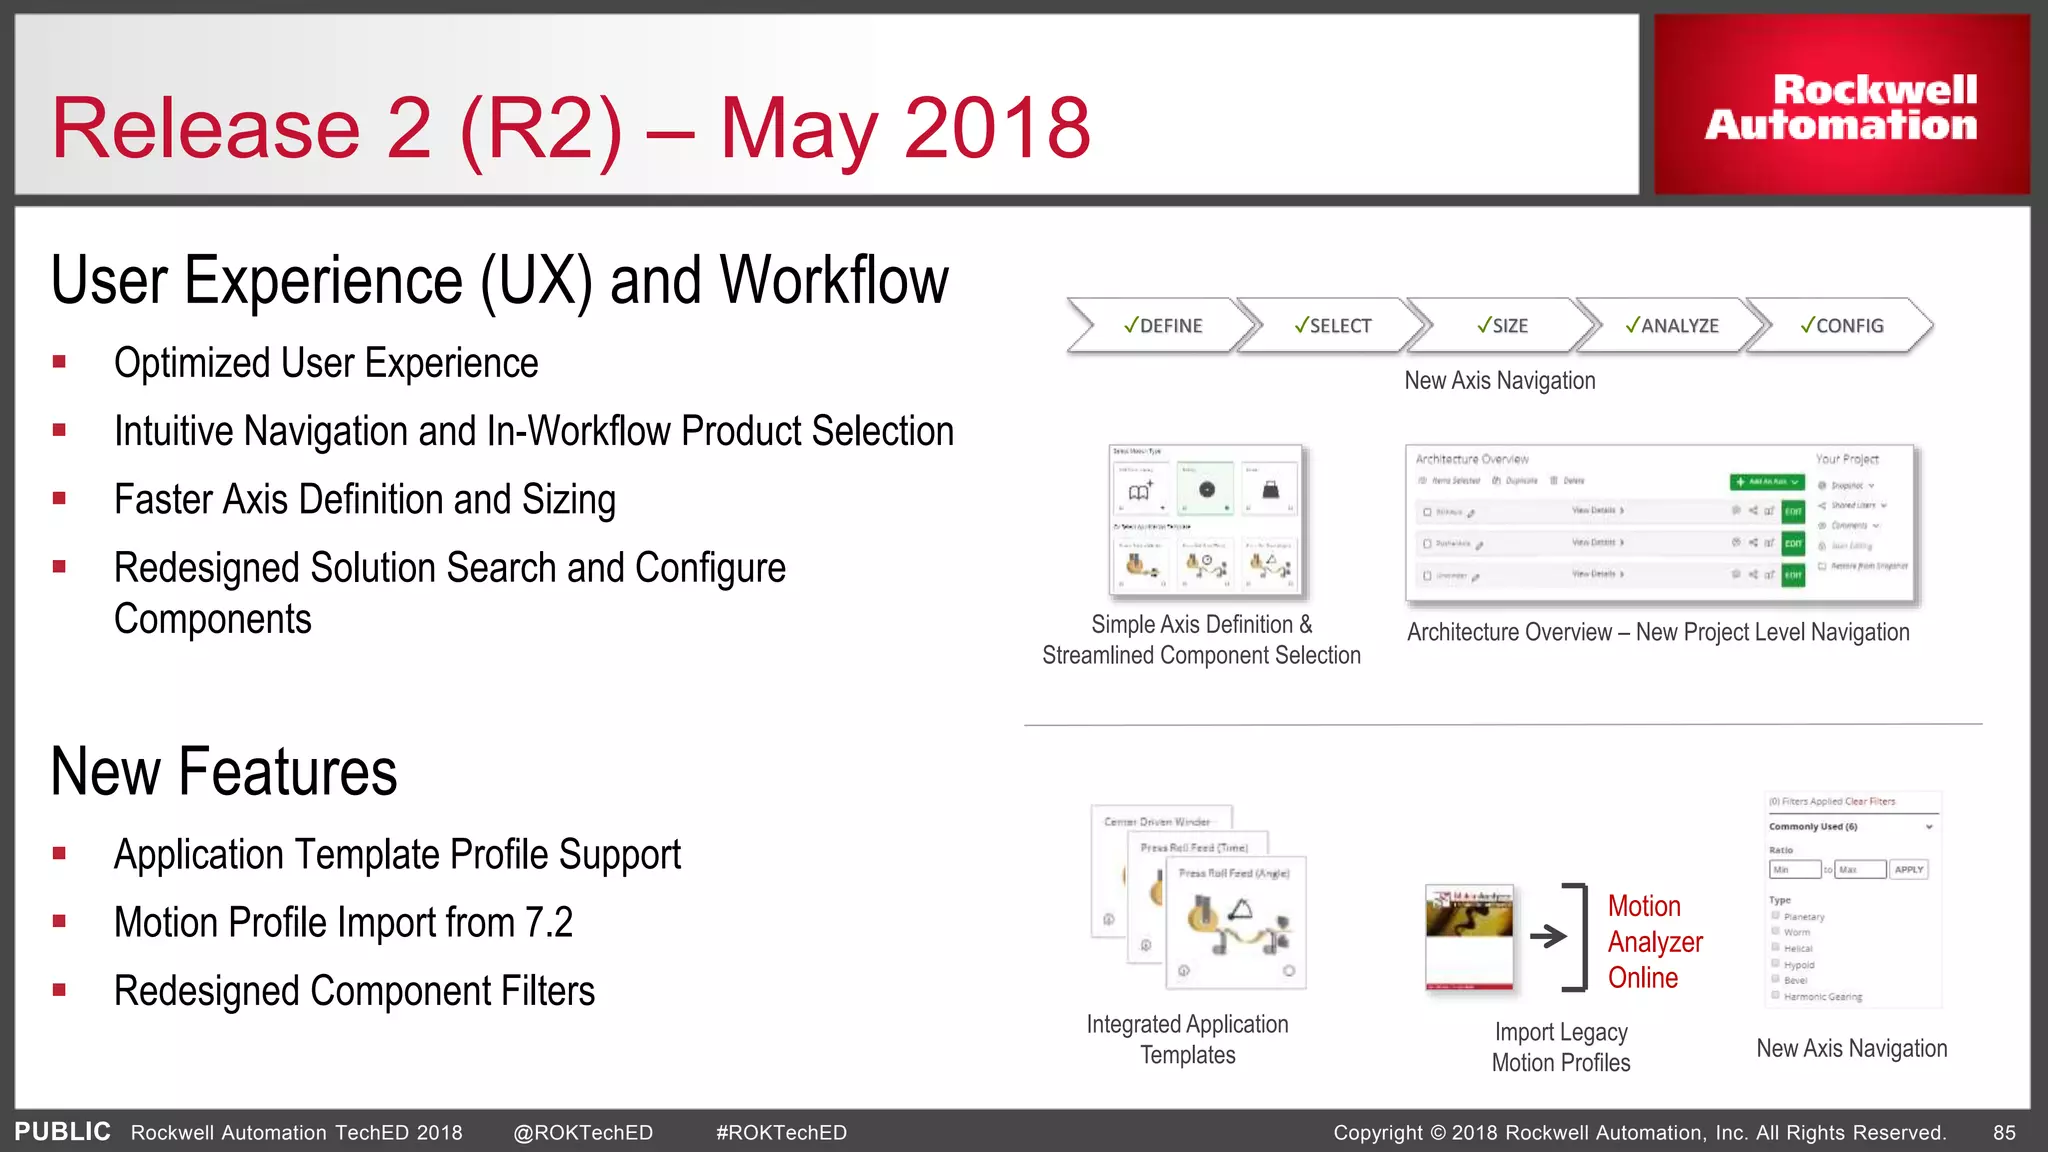Image resolution: width=2048 pixels, height=1152 pixels.
Task: Tick the checkbox of the second axis row
Action: (1427, 544)
